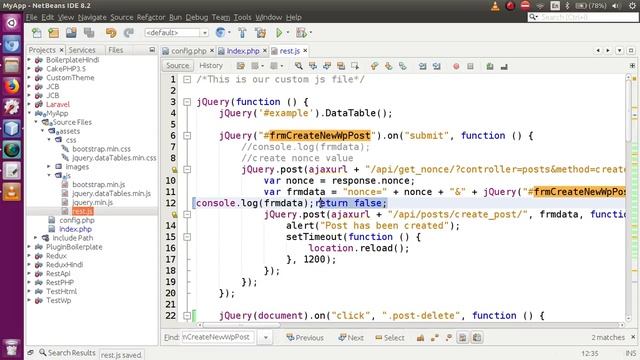Click the New Project toolbar icon

pyautogui.click(x=54, y=33)
